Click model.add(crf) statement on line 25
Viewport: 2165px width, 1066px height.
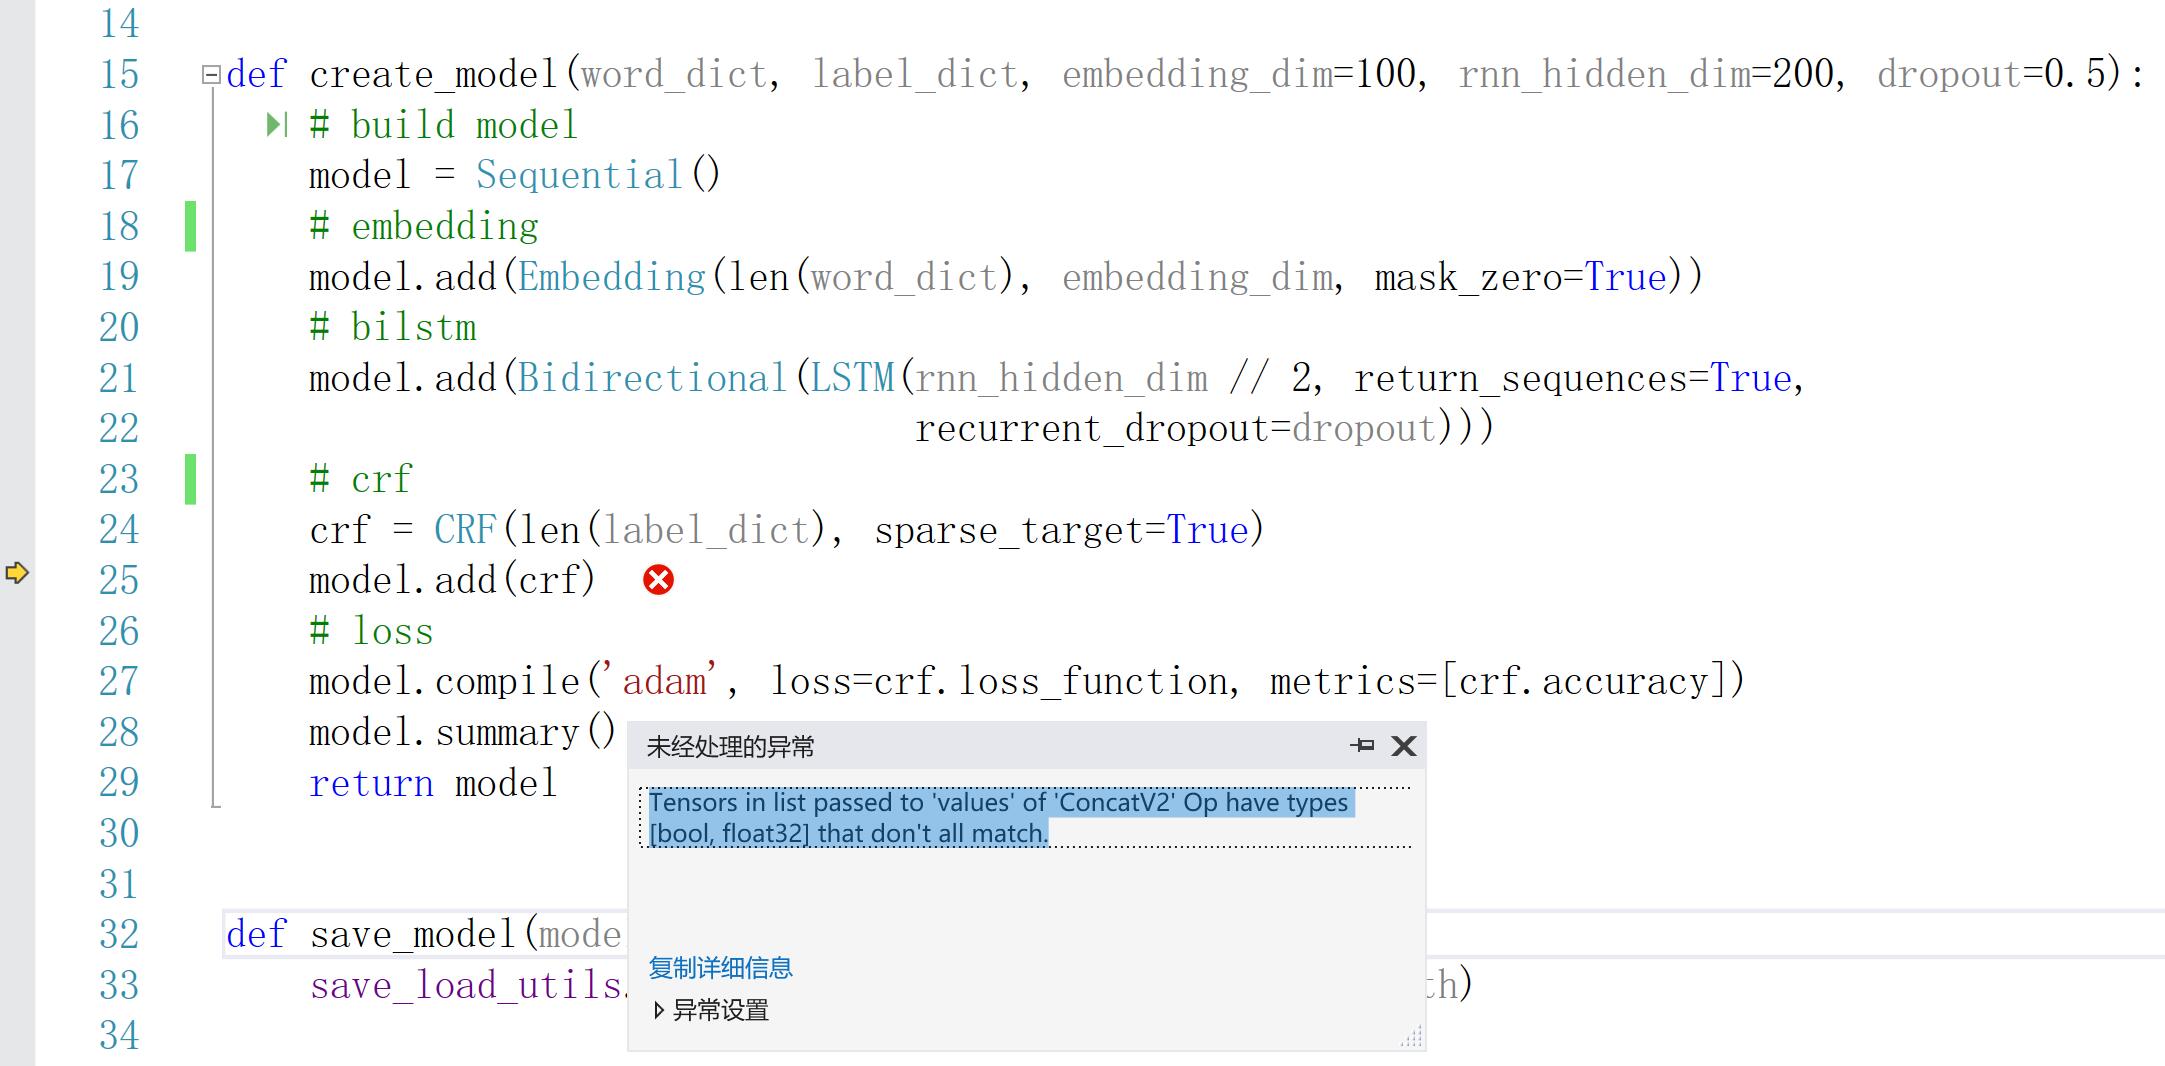[453, 581]
